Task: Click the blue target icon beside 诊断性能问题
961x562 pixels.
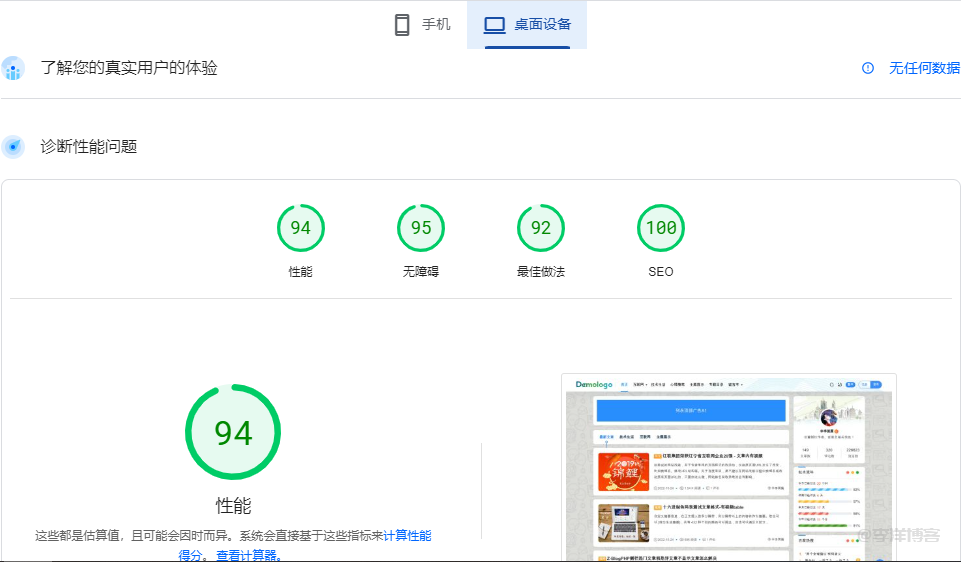Action: (x=13, y=147)
